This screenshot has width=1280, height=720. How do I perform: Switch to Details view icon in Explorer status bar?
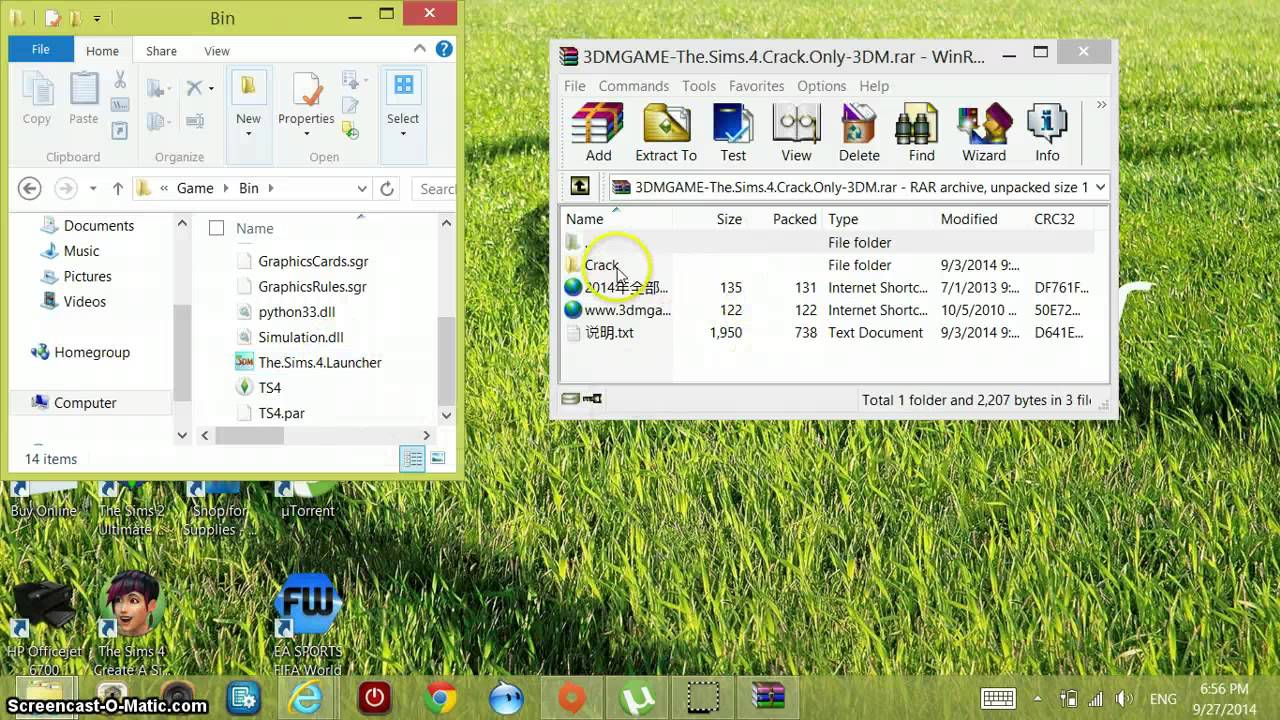pyautogui.click(x=412, y=459)
